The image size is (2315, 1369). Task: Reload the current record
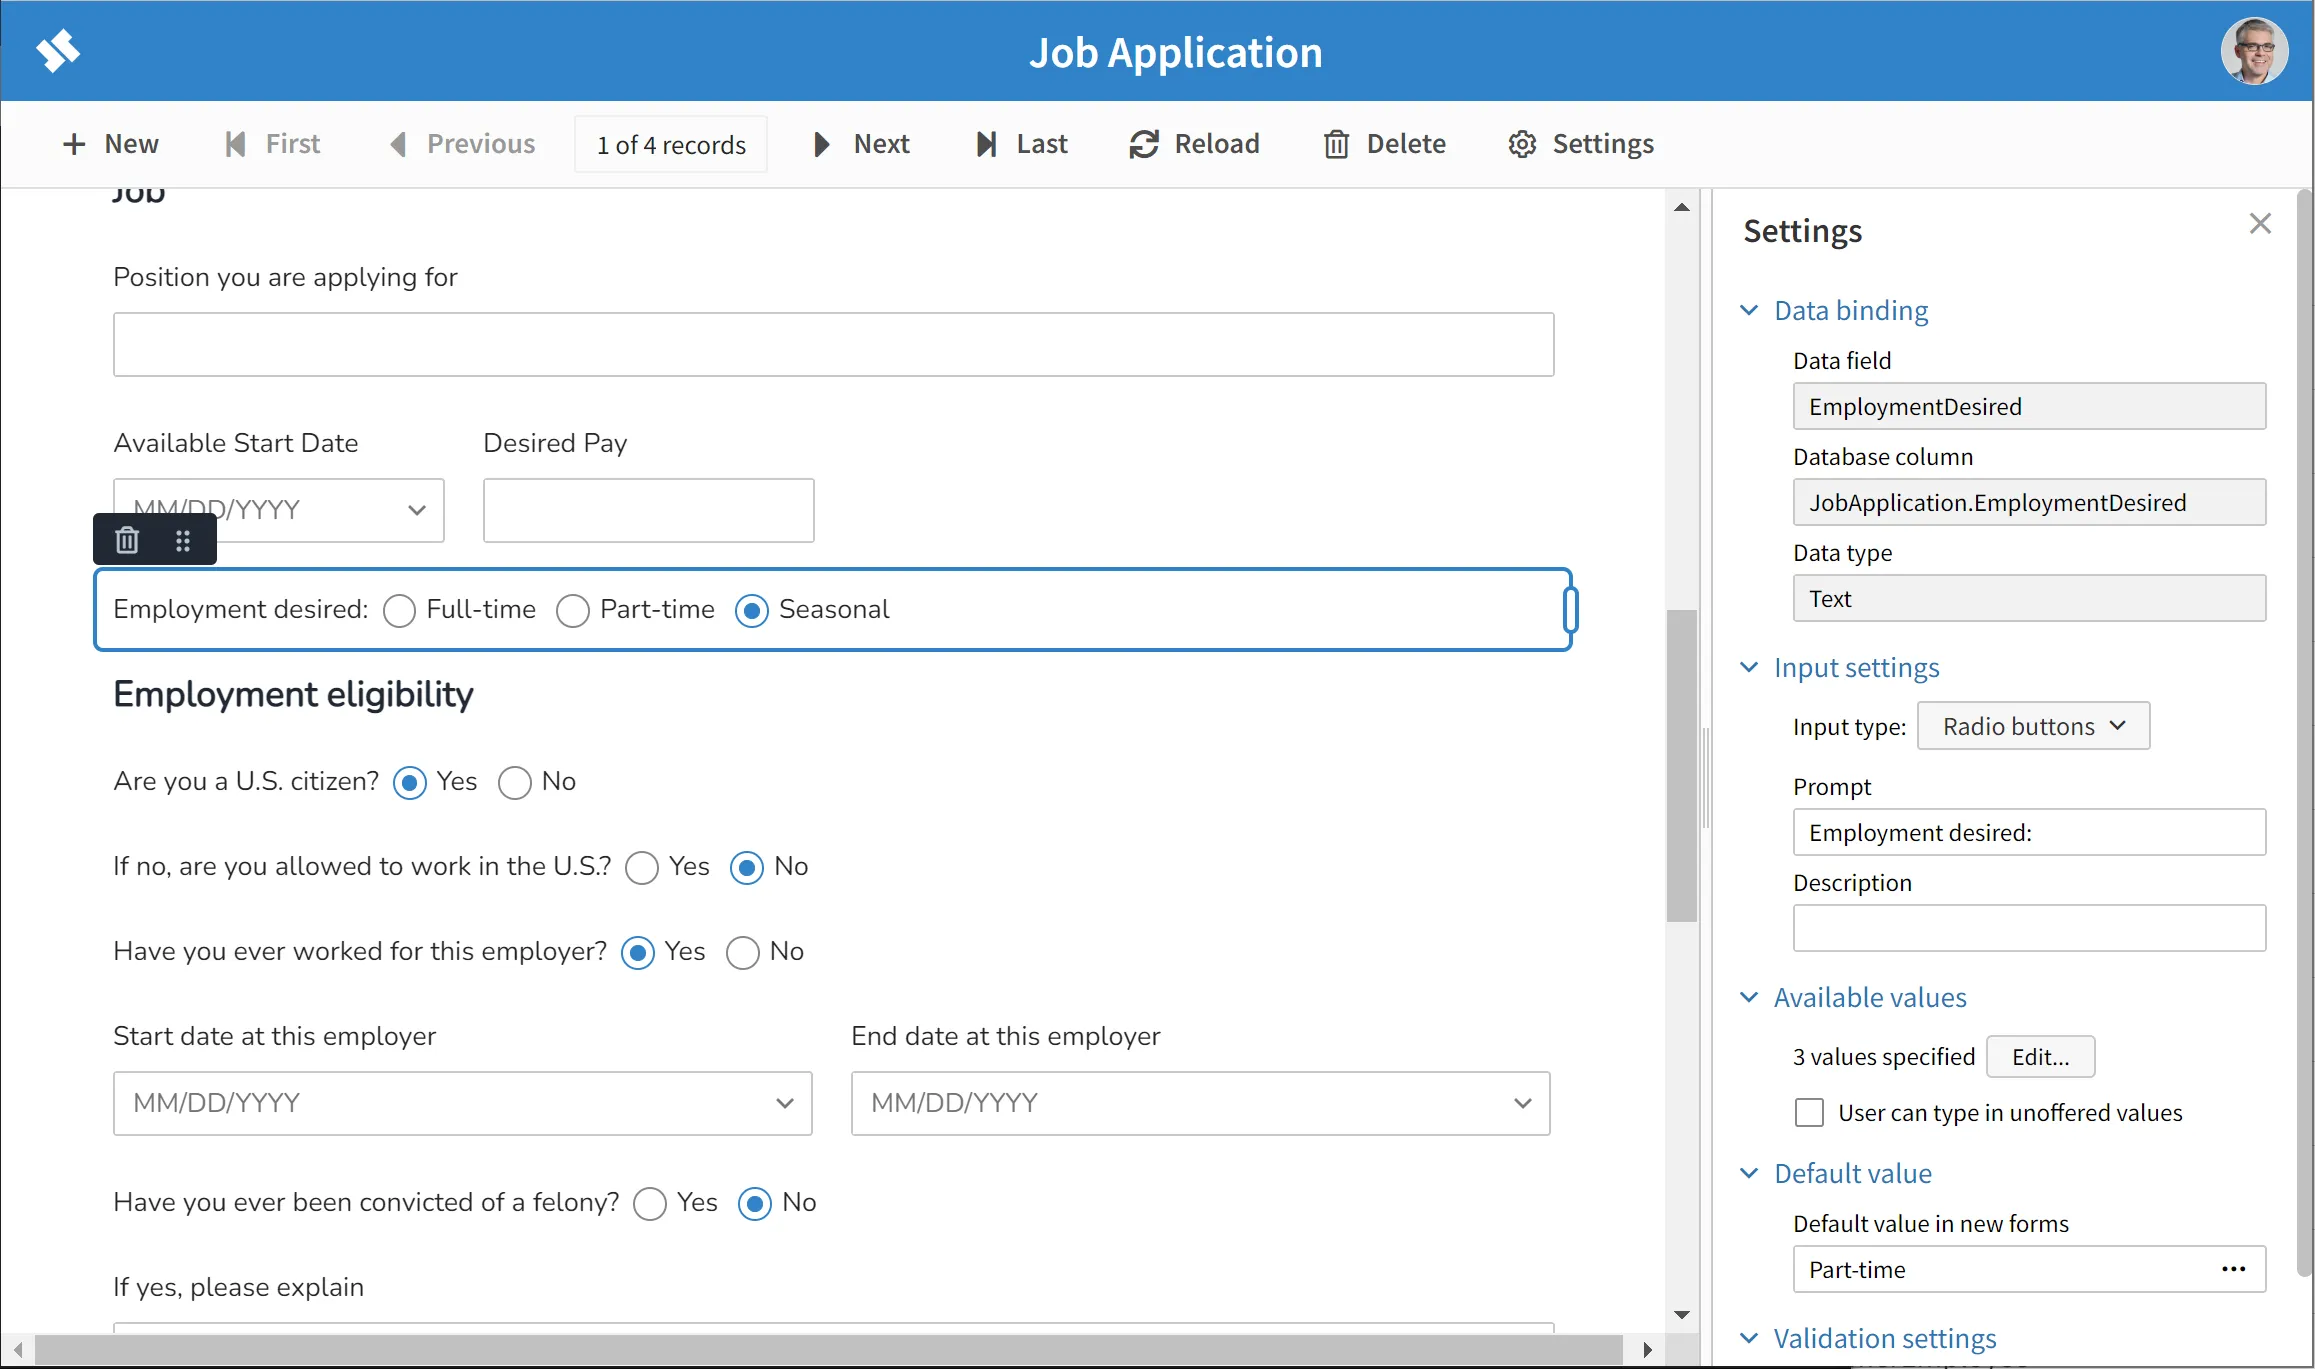pyautogui.click(x=1194, y=143)
